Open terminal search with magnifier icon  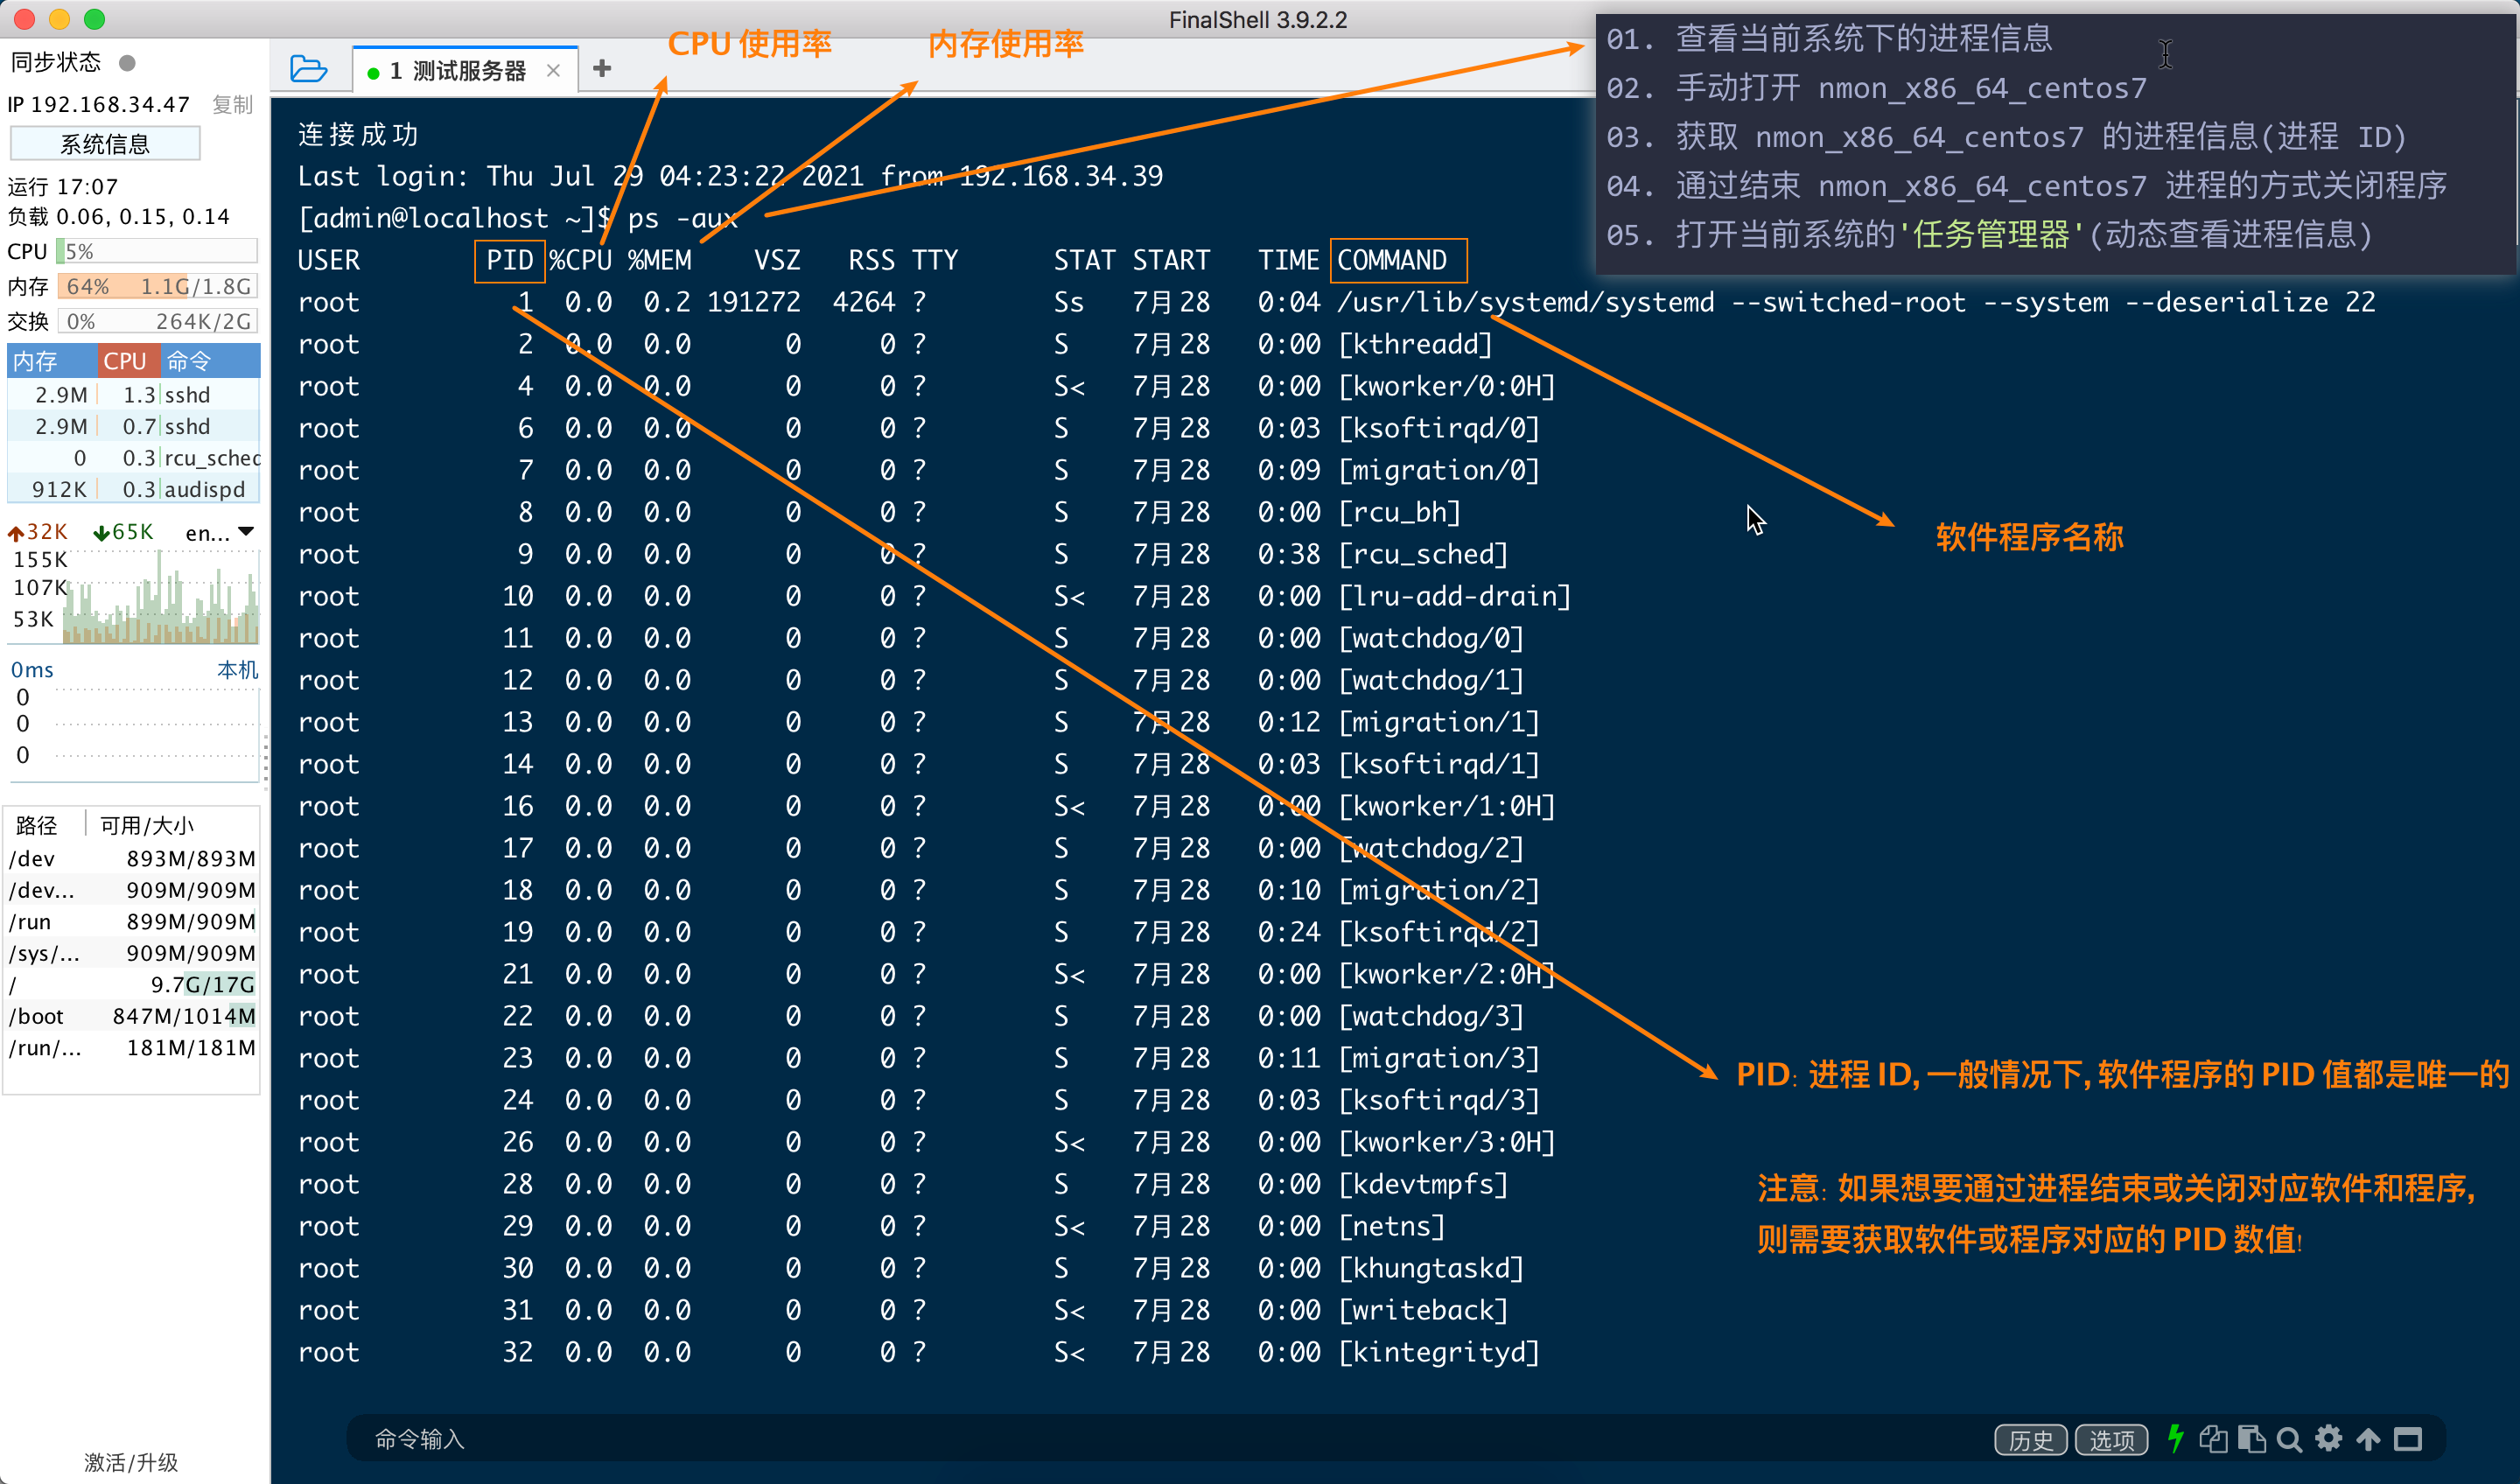(2288, 1439)
